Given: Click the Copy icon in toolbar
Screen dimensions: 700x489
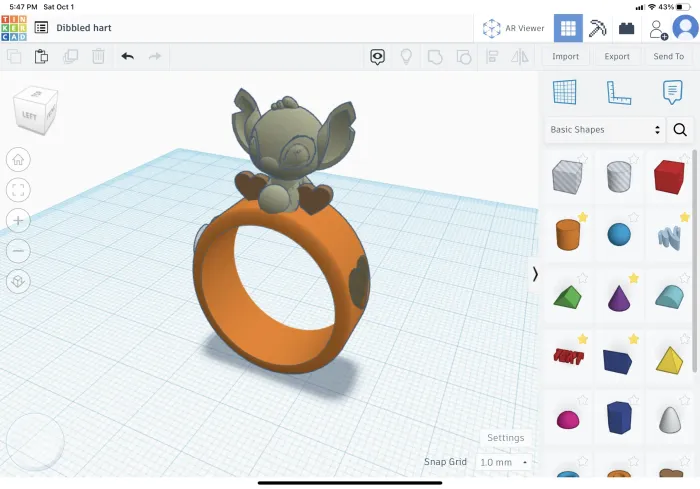Looking at the screenshot, I should point(14,56).
